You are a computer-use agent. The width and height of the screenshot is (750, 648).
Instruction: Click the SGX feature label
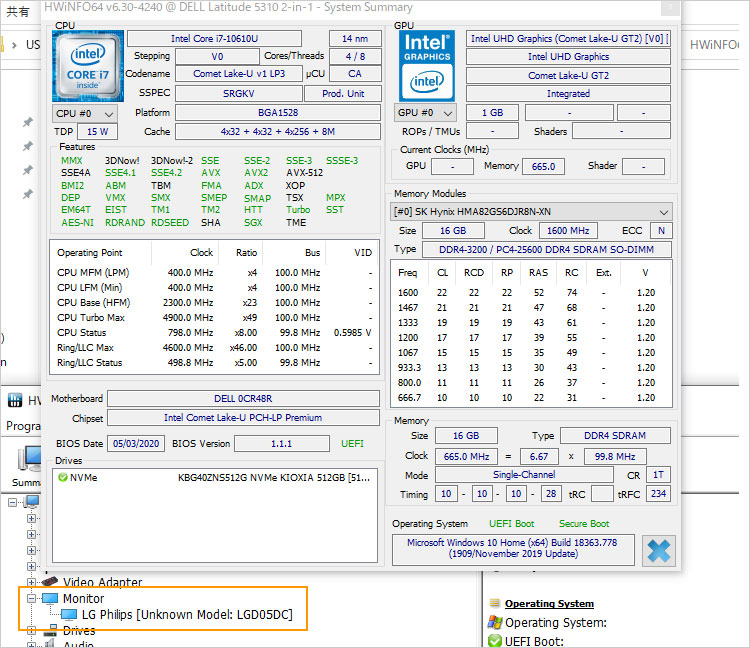pos(253,222)
